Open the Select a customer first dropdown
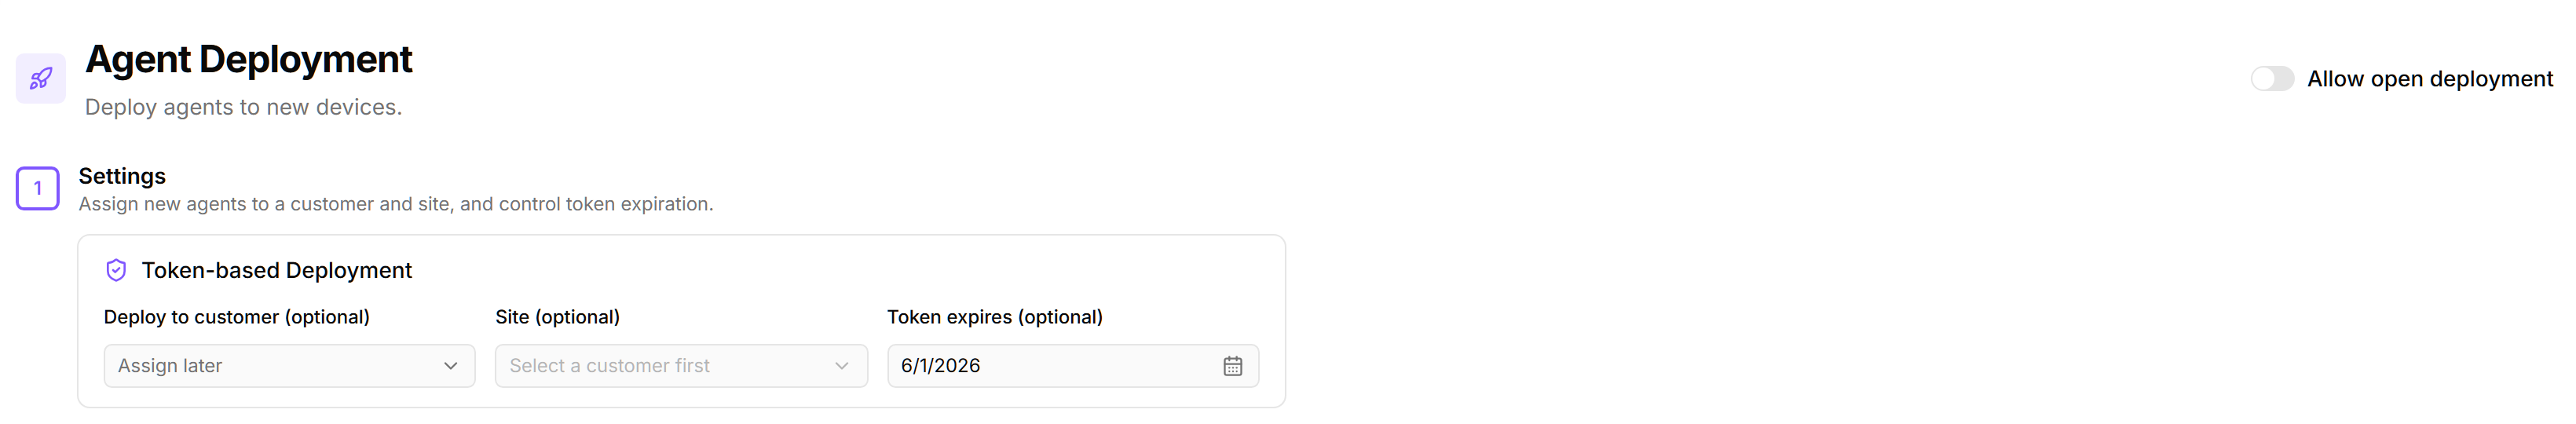This screenshot has height=424, width=2576. 681,366
